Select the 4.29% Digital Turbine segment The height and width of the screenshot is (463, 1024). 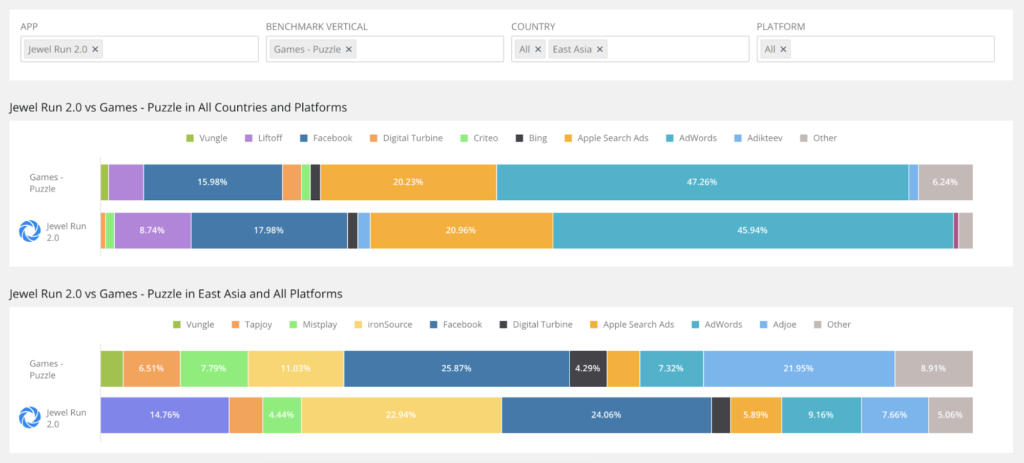(x=588, y=368)
